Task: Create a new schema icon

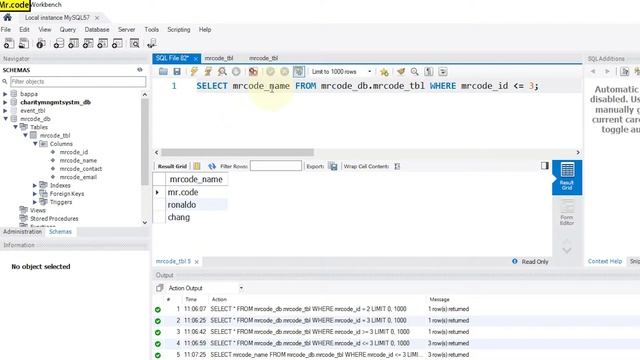Action: point(58,43)
